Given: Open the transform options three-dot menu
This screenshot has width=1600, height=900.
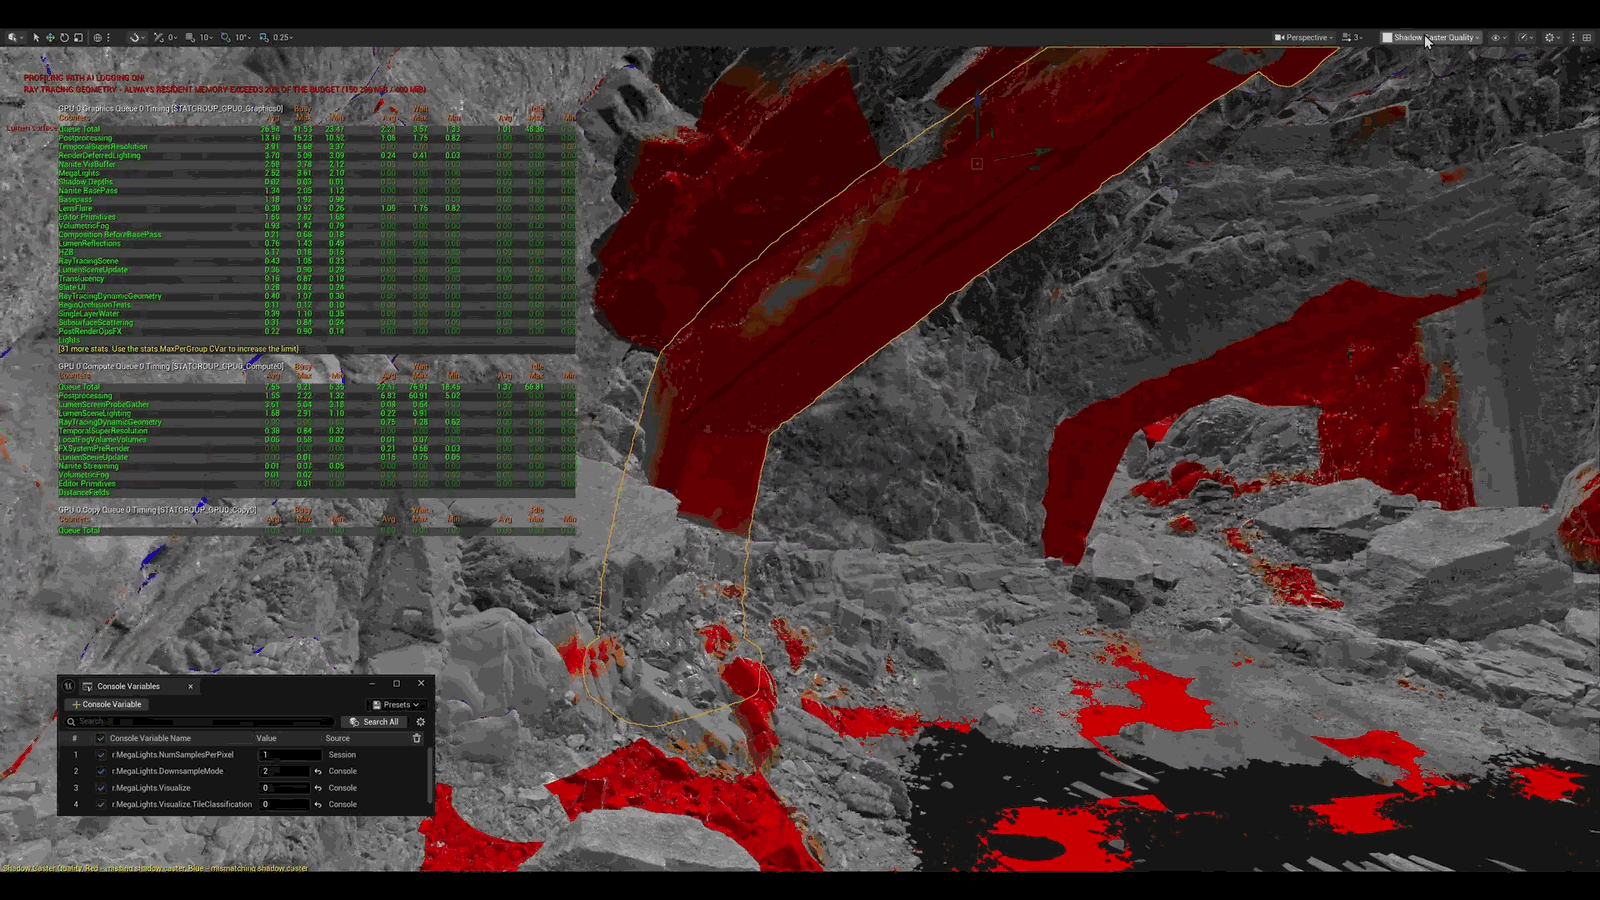Looking at the screenshot, I should coord(108,38).
